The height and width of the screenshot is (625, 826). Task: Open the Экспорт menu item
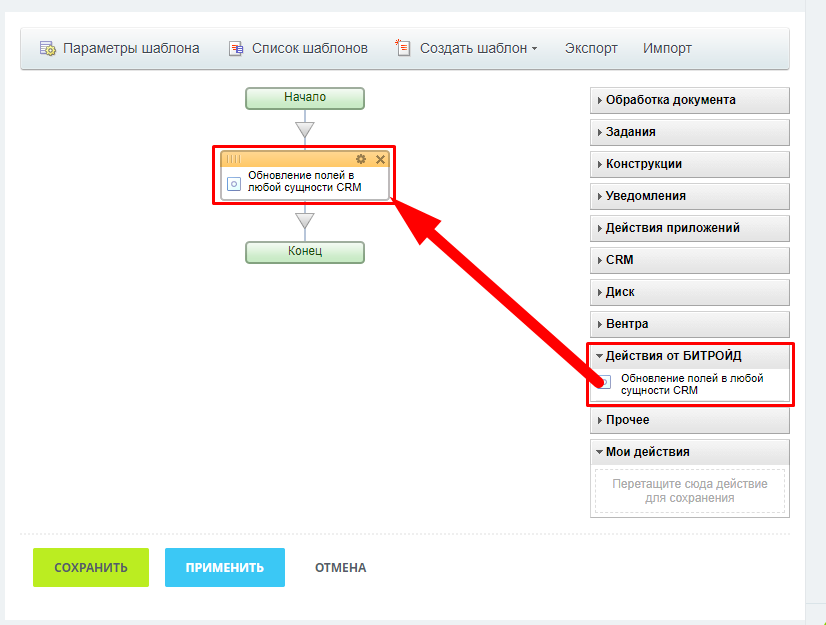[591, 48]
